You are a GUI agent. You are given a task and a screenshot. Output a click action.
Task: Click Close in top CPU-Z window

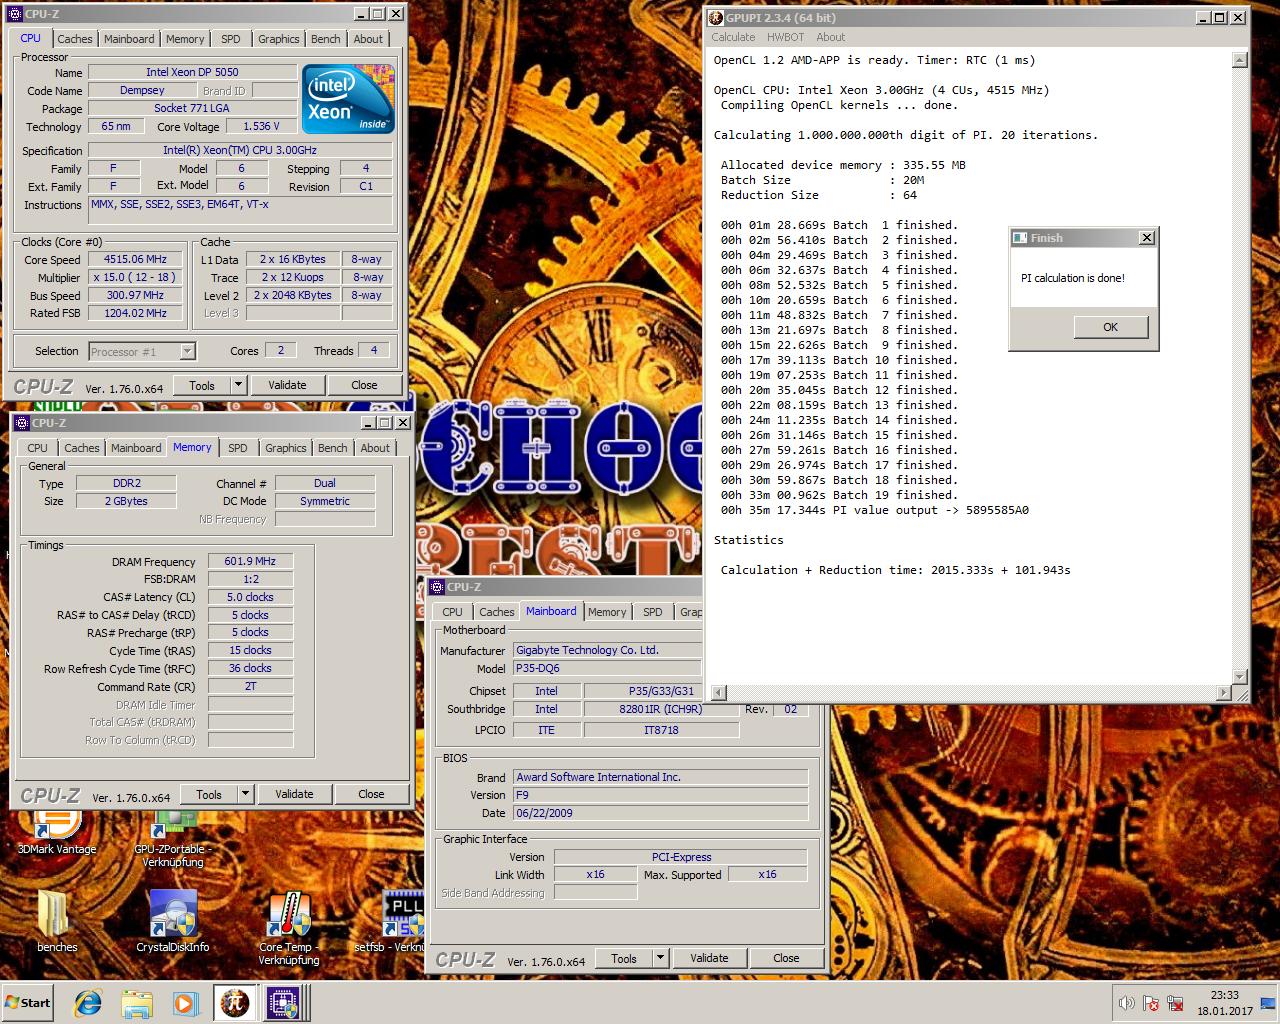pos(364,385)
